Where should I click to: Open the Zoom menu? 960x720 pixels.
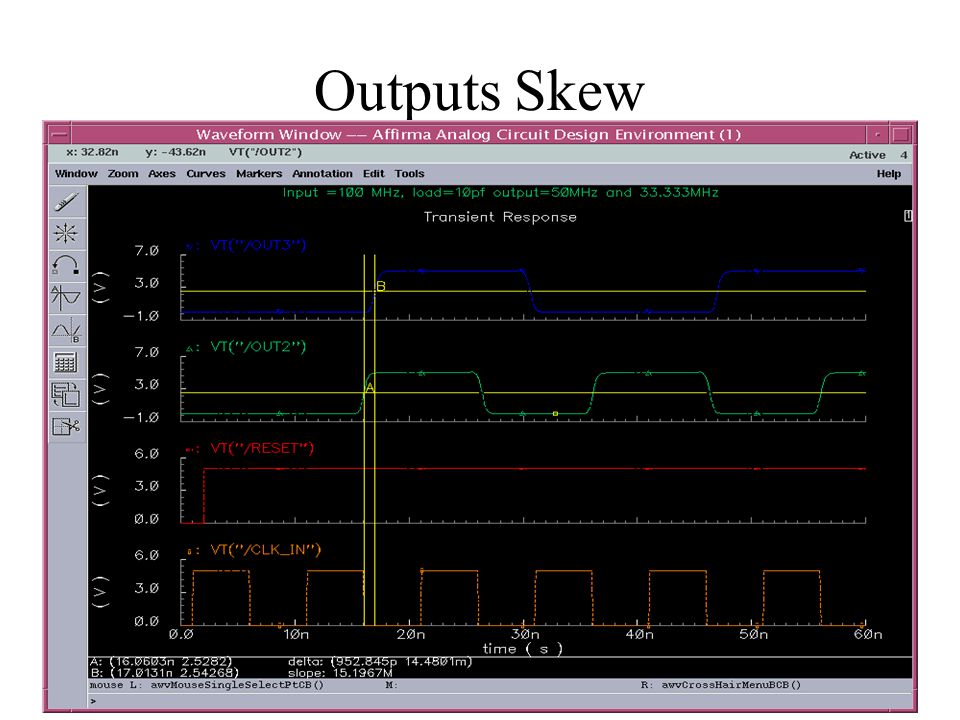pos(123,174)
